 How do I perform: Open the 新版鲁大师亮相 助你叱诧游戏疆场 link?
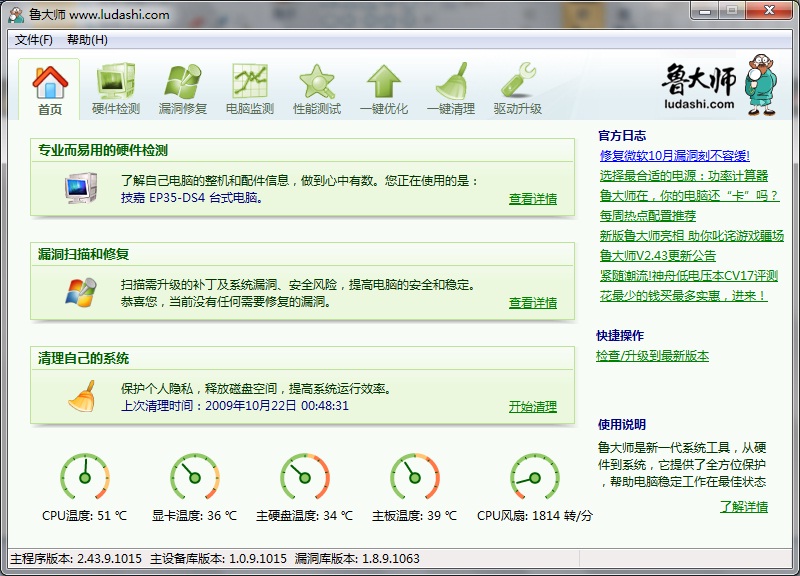click(692, 235)
